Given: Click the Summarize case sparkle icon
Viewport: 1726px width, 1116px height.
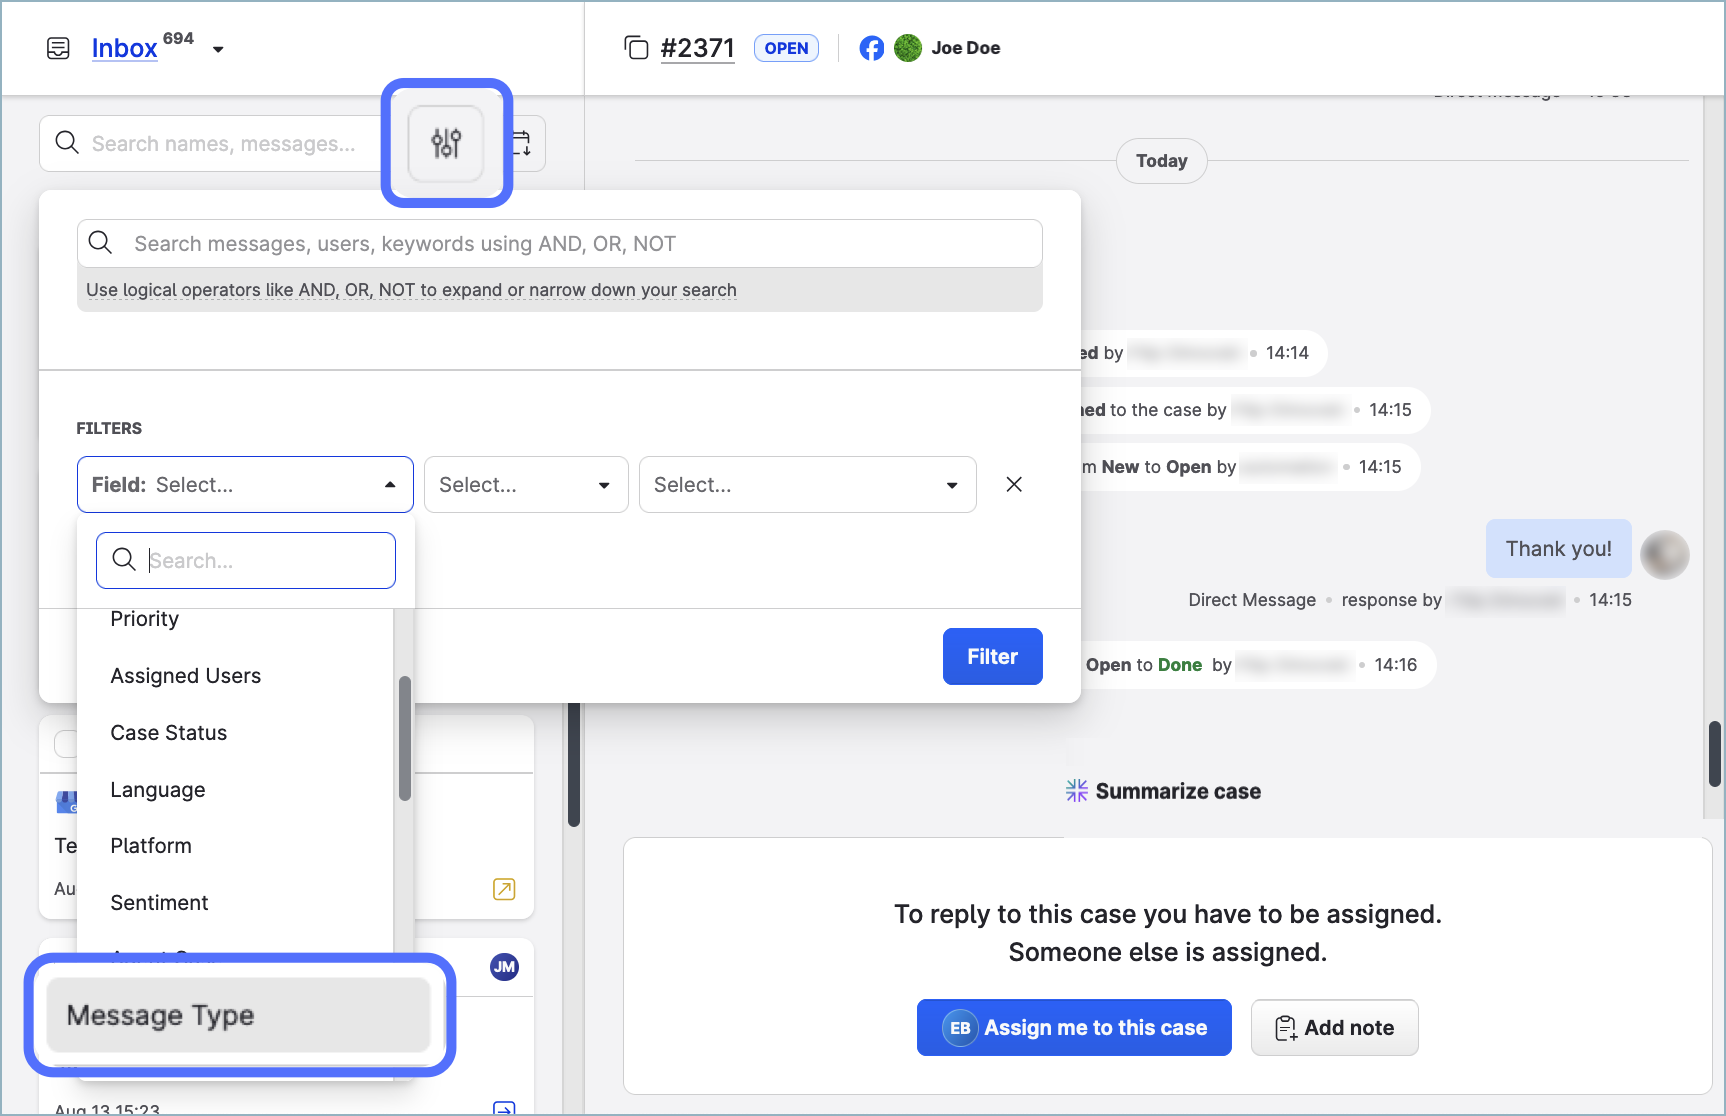Looking at the screenshot, I should pos(1076,791).
